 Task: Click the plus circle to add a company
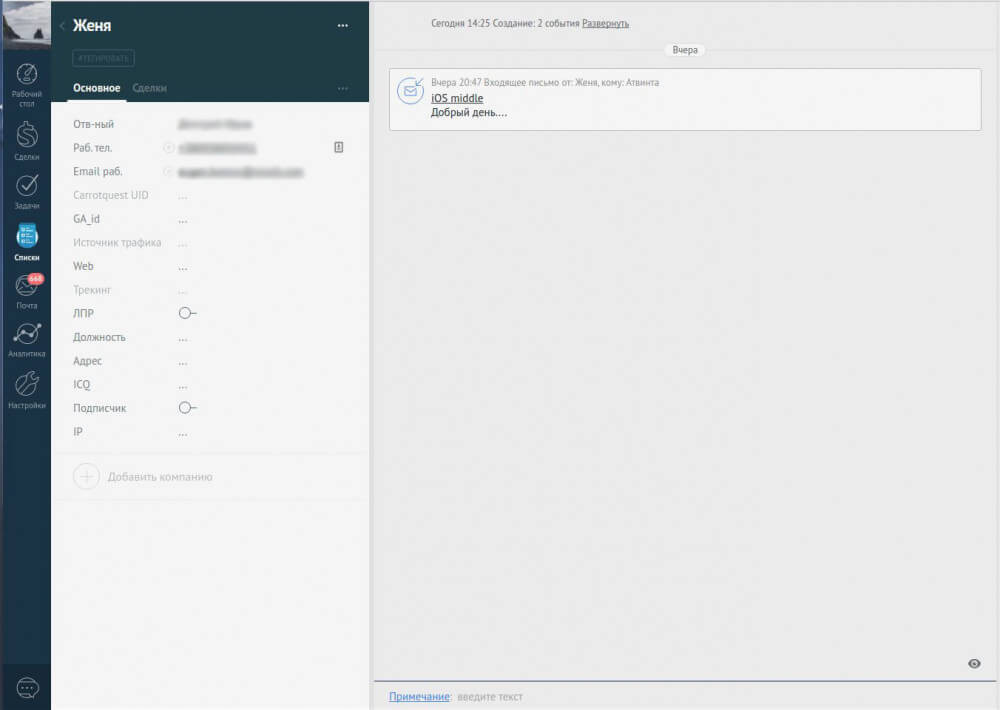86,477
